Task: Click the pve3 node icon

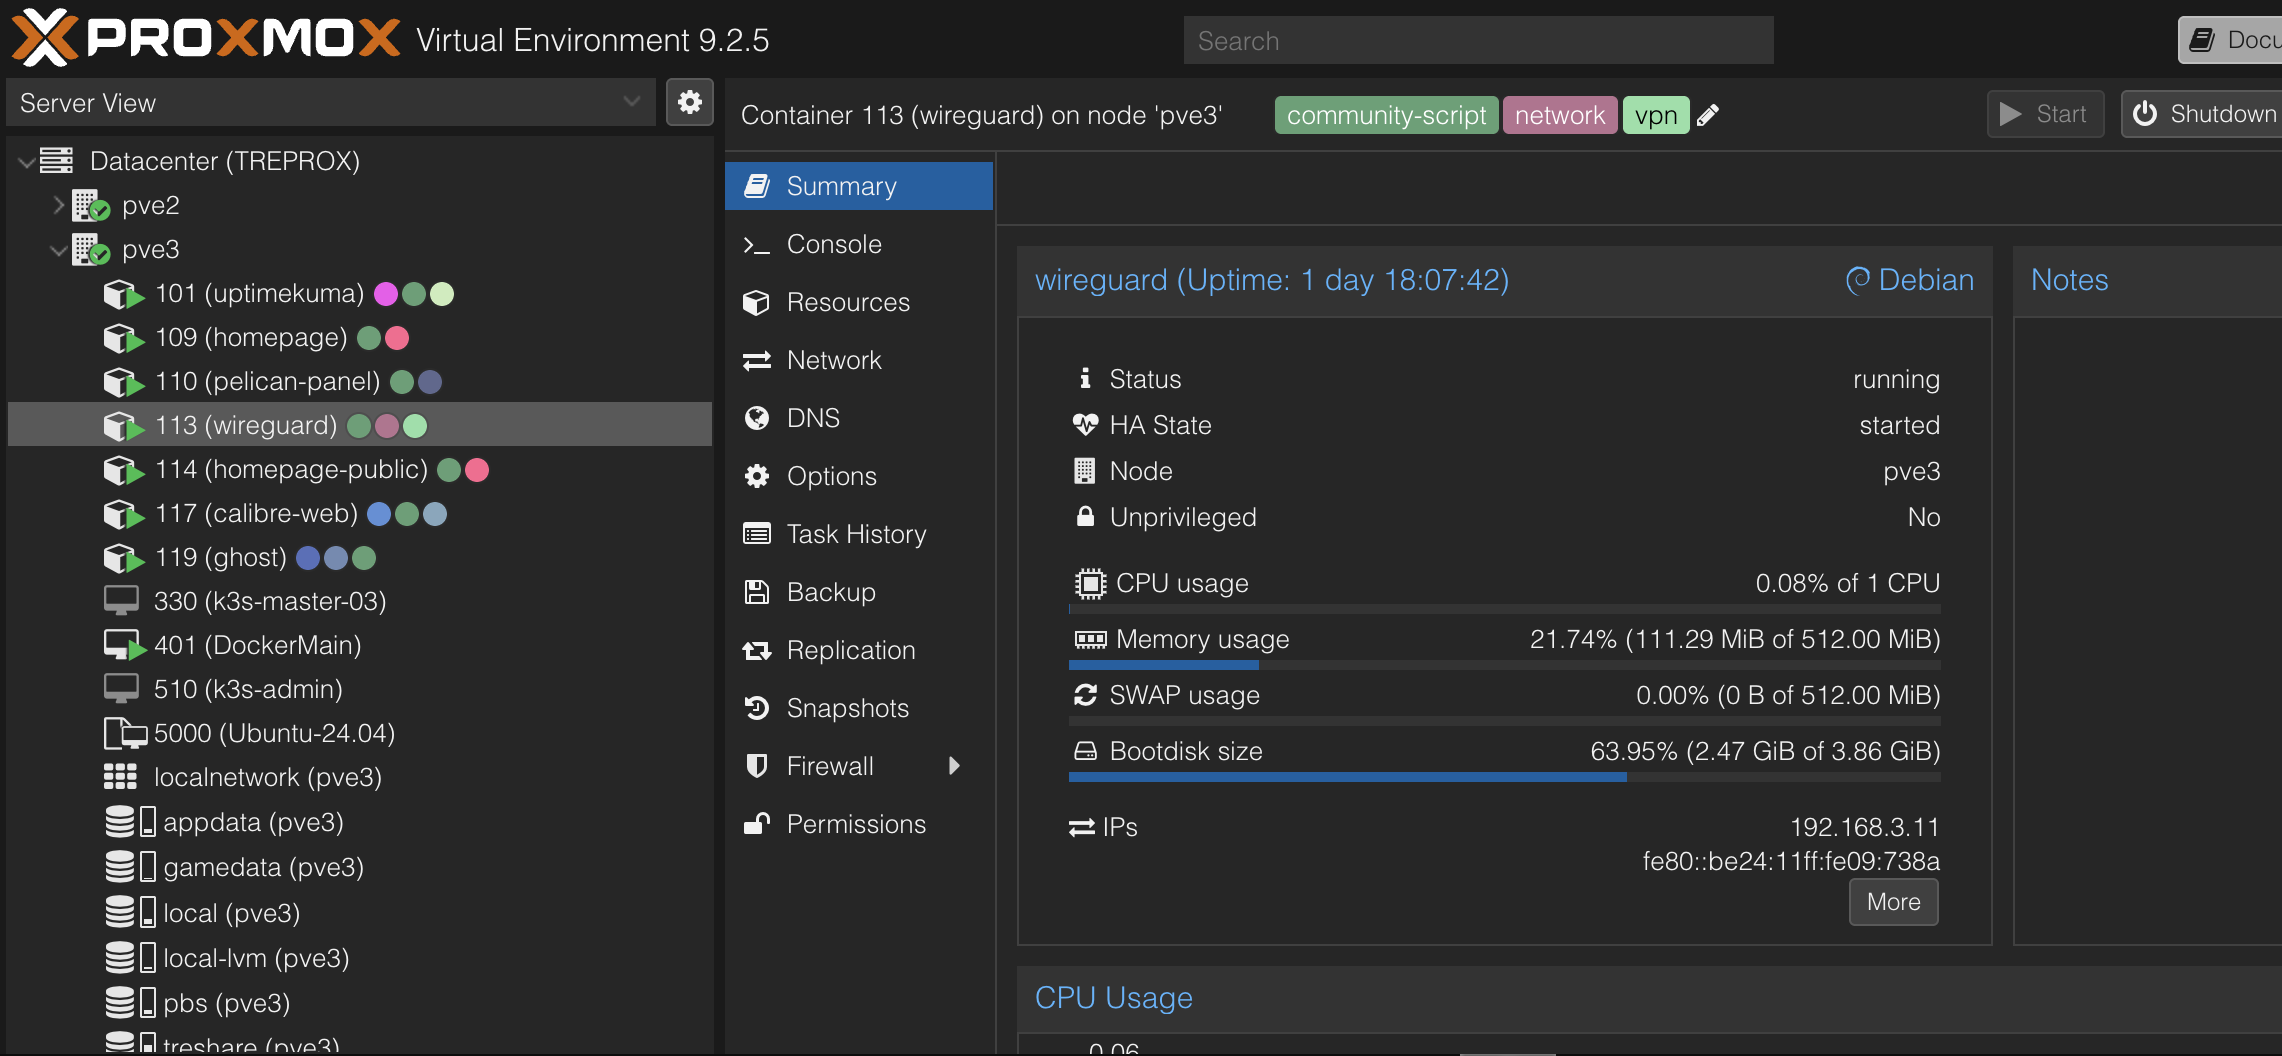Action: pyautogui.click(x=90, y=249)
